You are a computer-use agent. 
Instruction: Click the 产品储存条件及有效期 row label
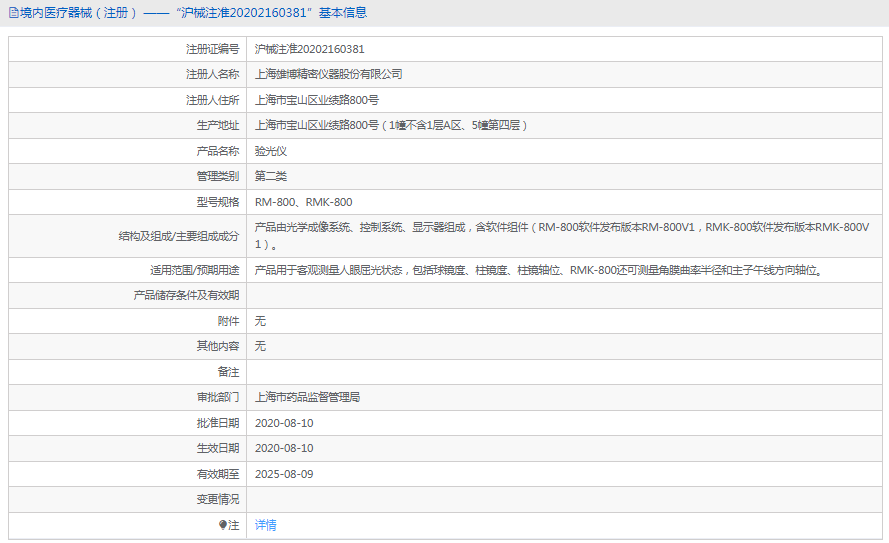186,295
